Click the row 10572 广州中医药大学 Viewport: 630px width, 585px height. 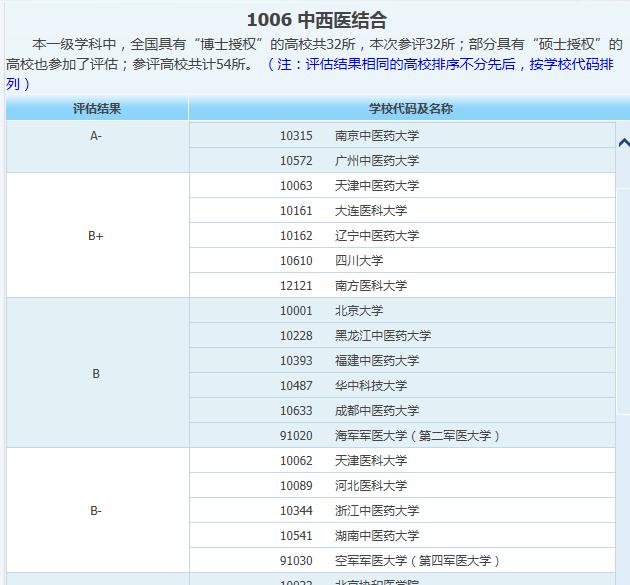402,160
